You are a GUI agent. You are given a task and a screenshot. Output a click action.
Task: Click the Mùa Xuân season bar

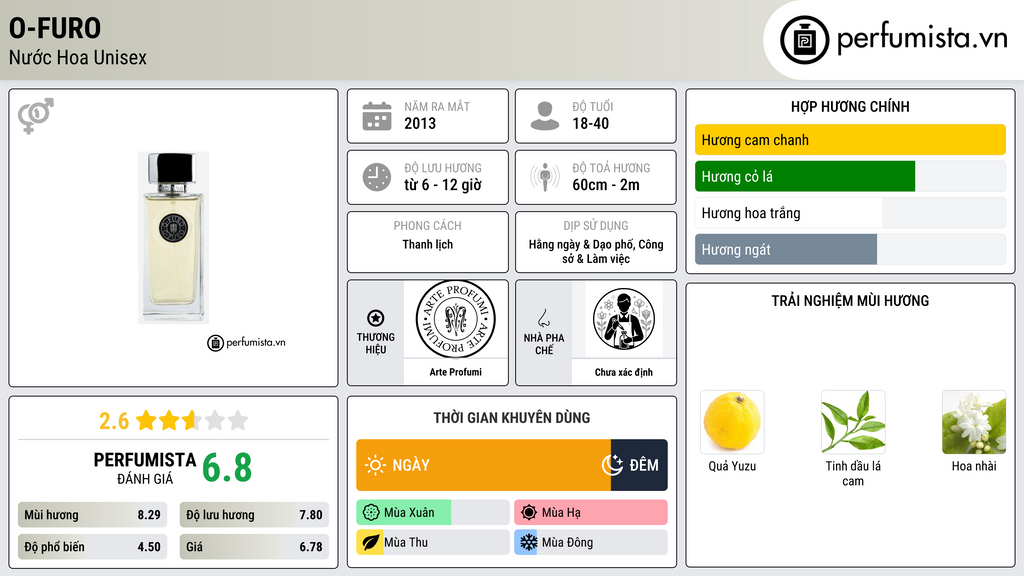[x=433, y=513]
